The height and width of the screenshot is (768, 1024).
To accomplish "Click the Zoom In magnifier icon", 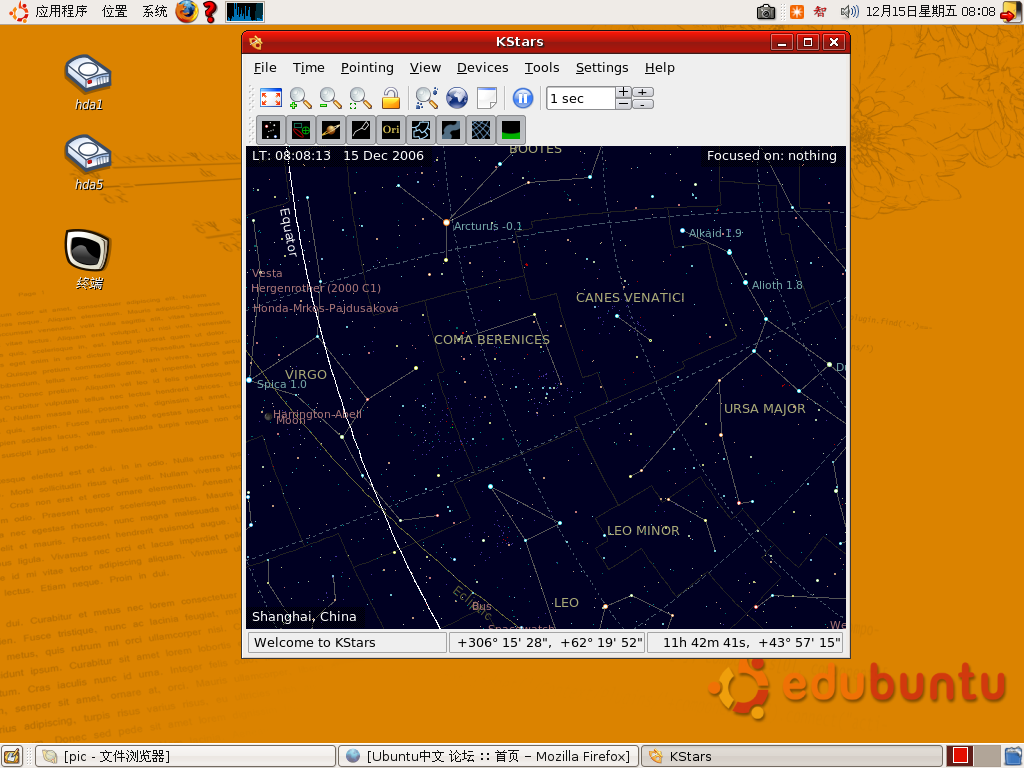I will click(x=300, y=99).
